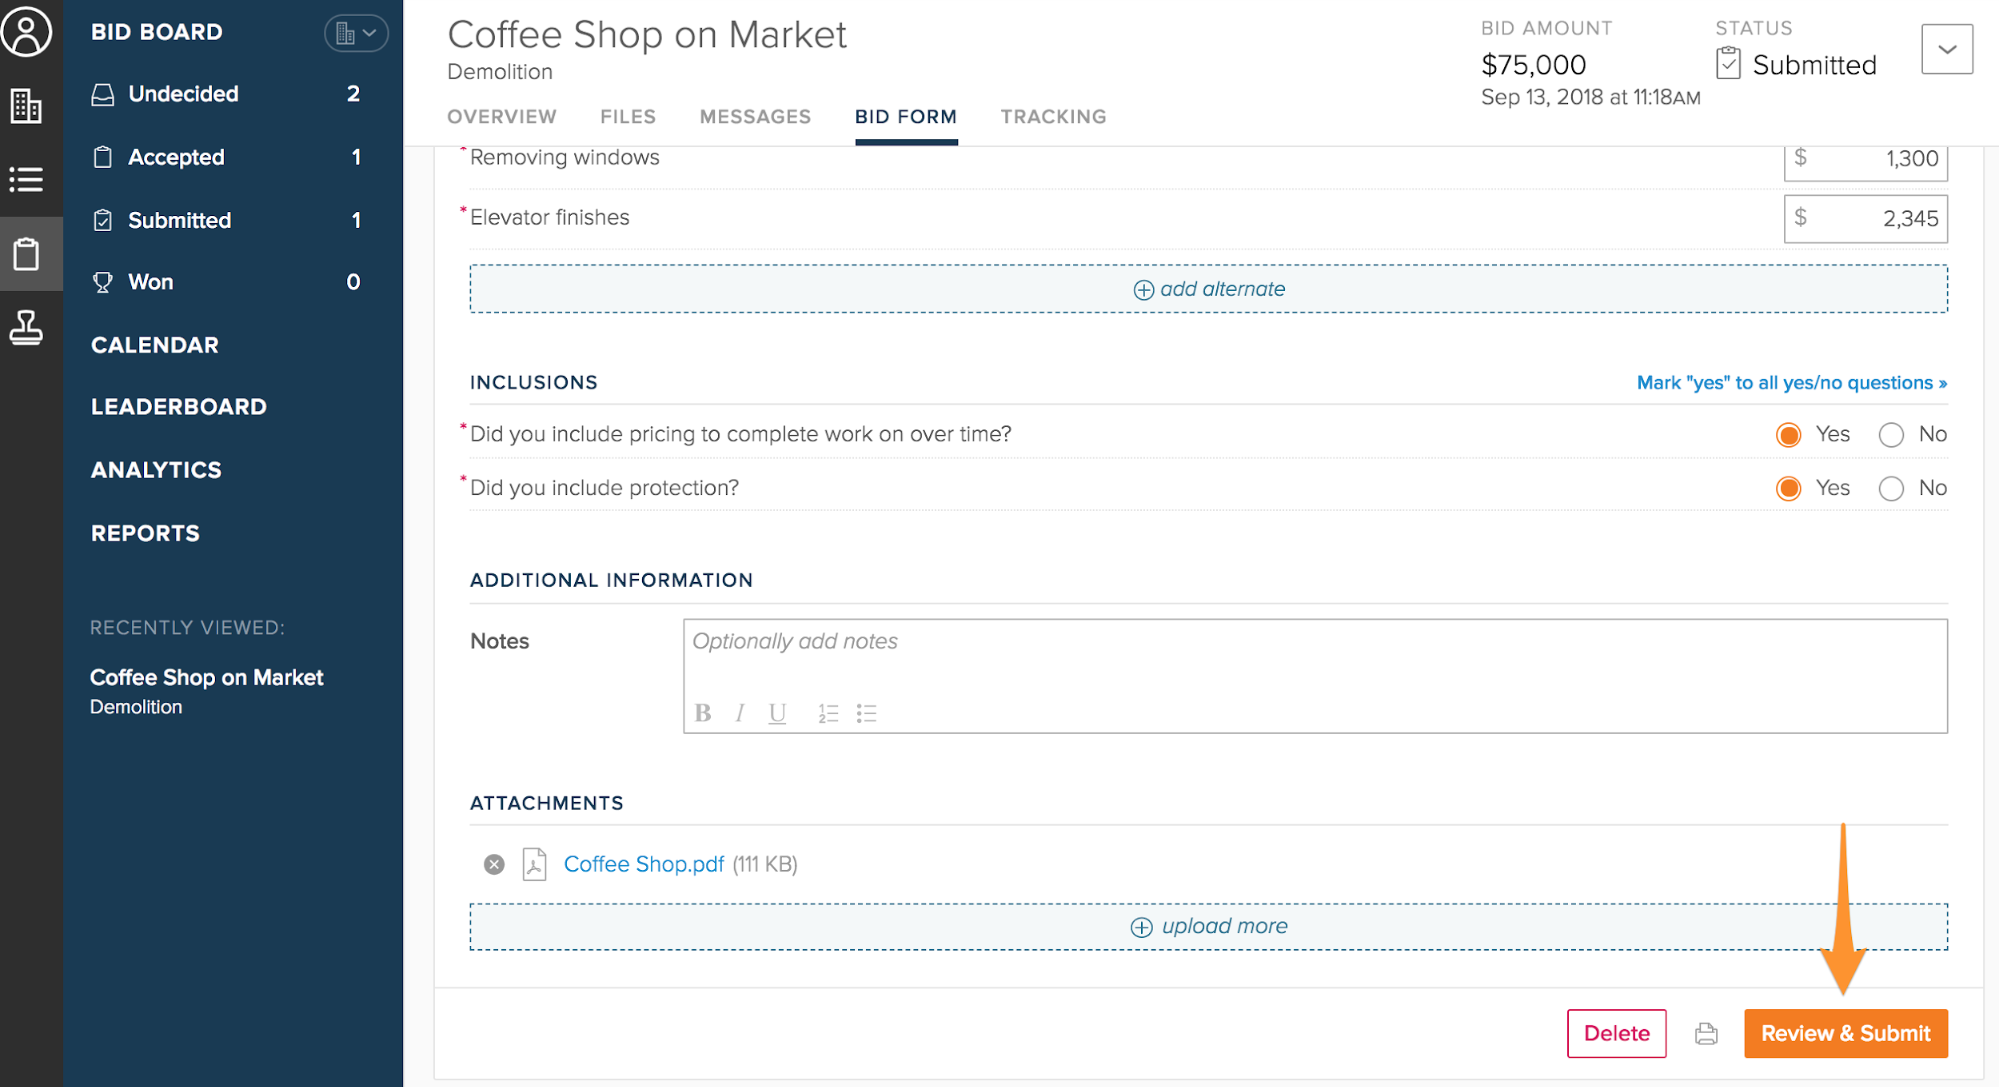
Task: Toggle underline formatting in Notes
Action: [x=777, y=713]
